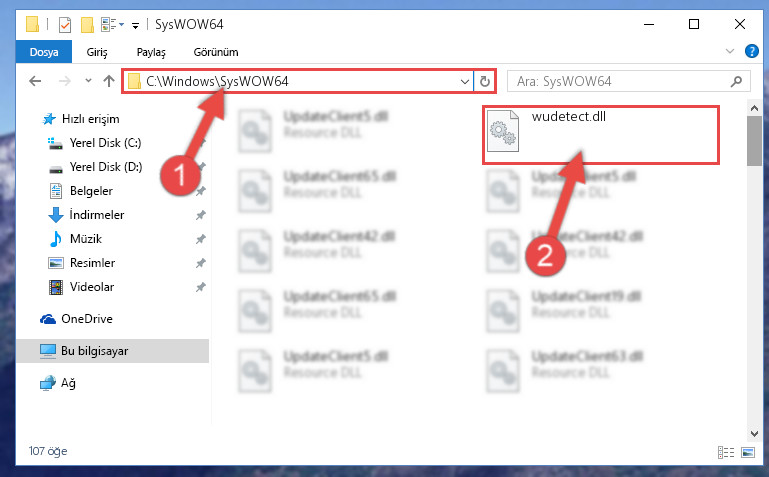Image resolution: width=769 pixels, height=477 pixels.
Task: Open recent locations dropdown arrow
Action: [88, 80]
